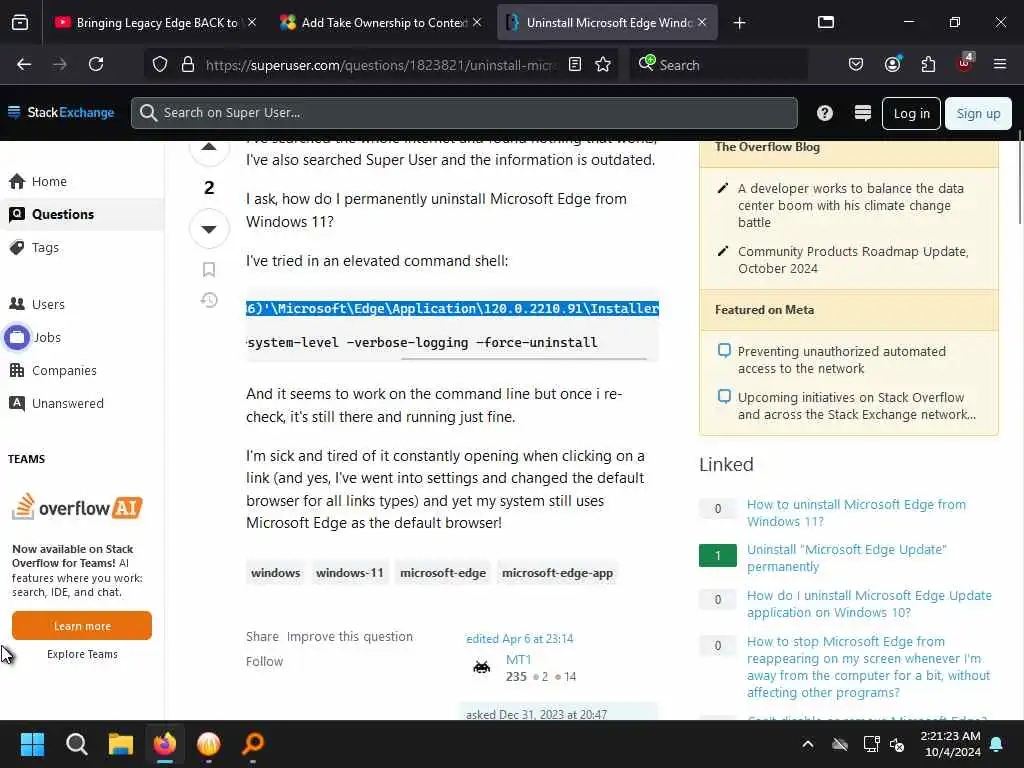Open Firefox View tab list icon
The width and height of the screenshot is (1024, 768).
point(20,22)
